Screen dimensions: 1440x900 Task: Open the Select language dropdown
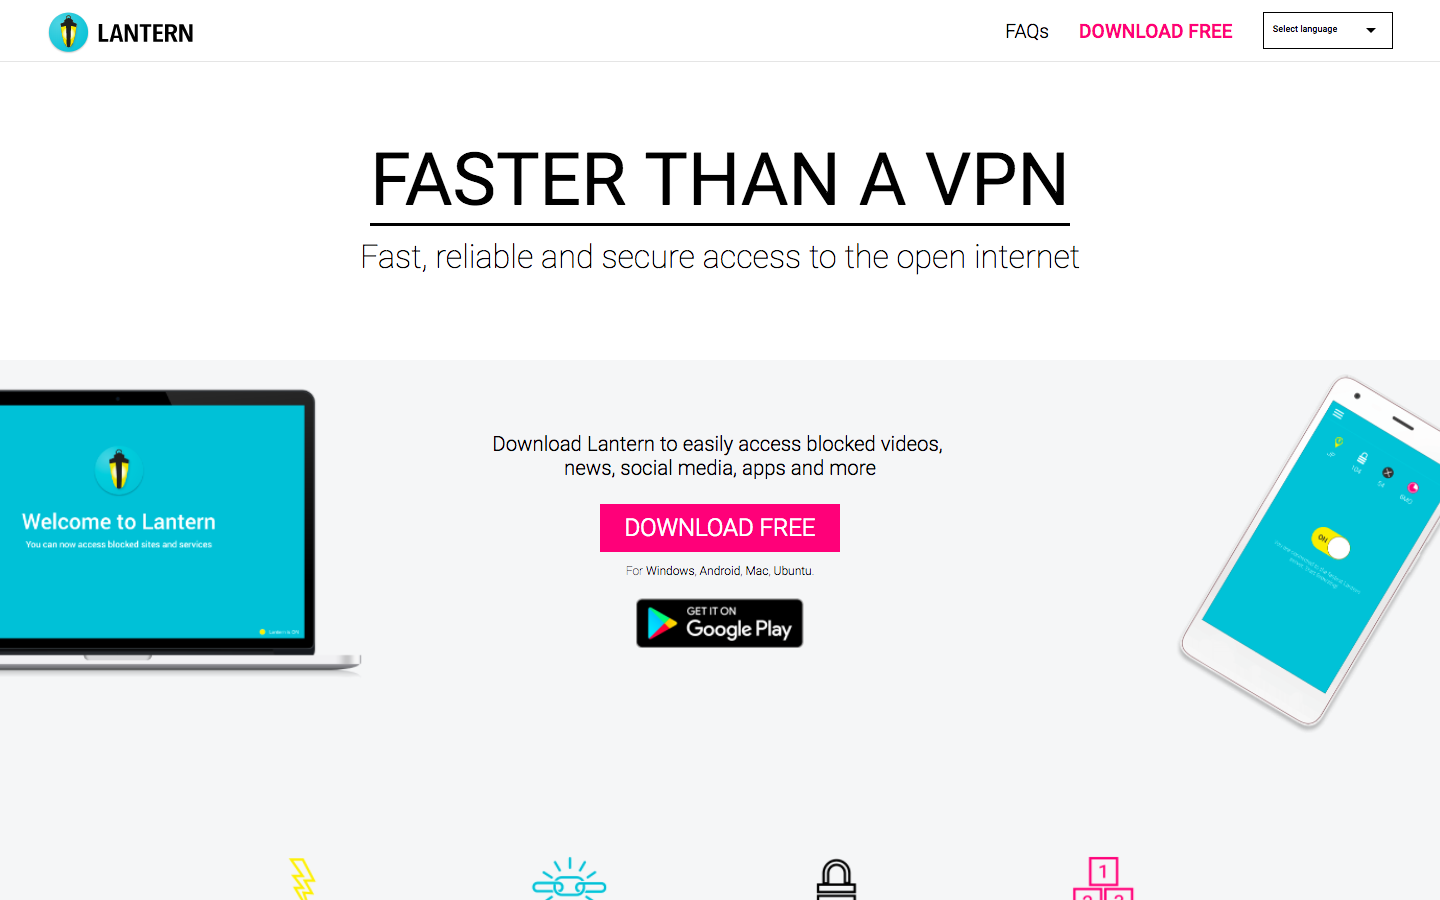pyautogui.click(x=1327, y=30)
